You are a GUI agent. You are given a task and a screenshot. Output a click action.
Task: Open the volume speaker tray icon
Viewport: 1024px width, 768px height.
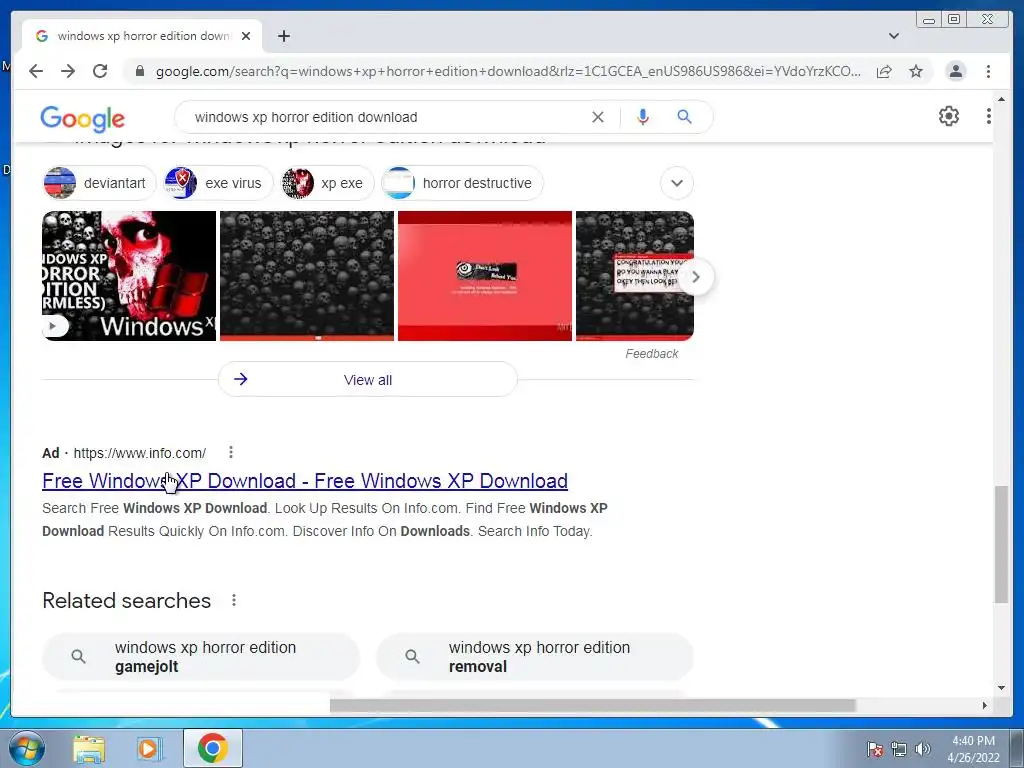(922, 749)
